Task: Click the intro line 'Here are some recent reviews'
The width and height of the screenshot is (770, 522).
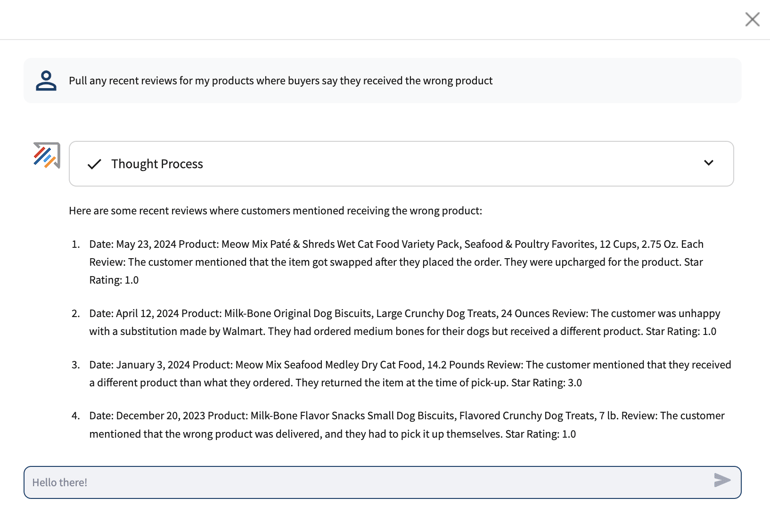Action: click(275, 211)
